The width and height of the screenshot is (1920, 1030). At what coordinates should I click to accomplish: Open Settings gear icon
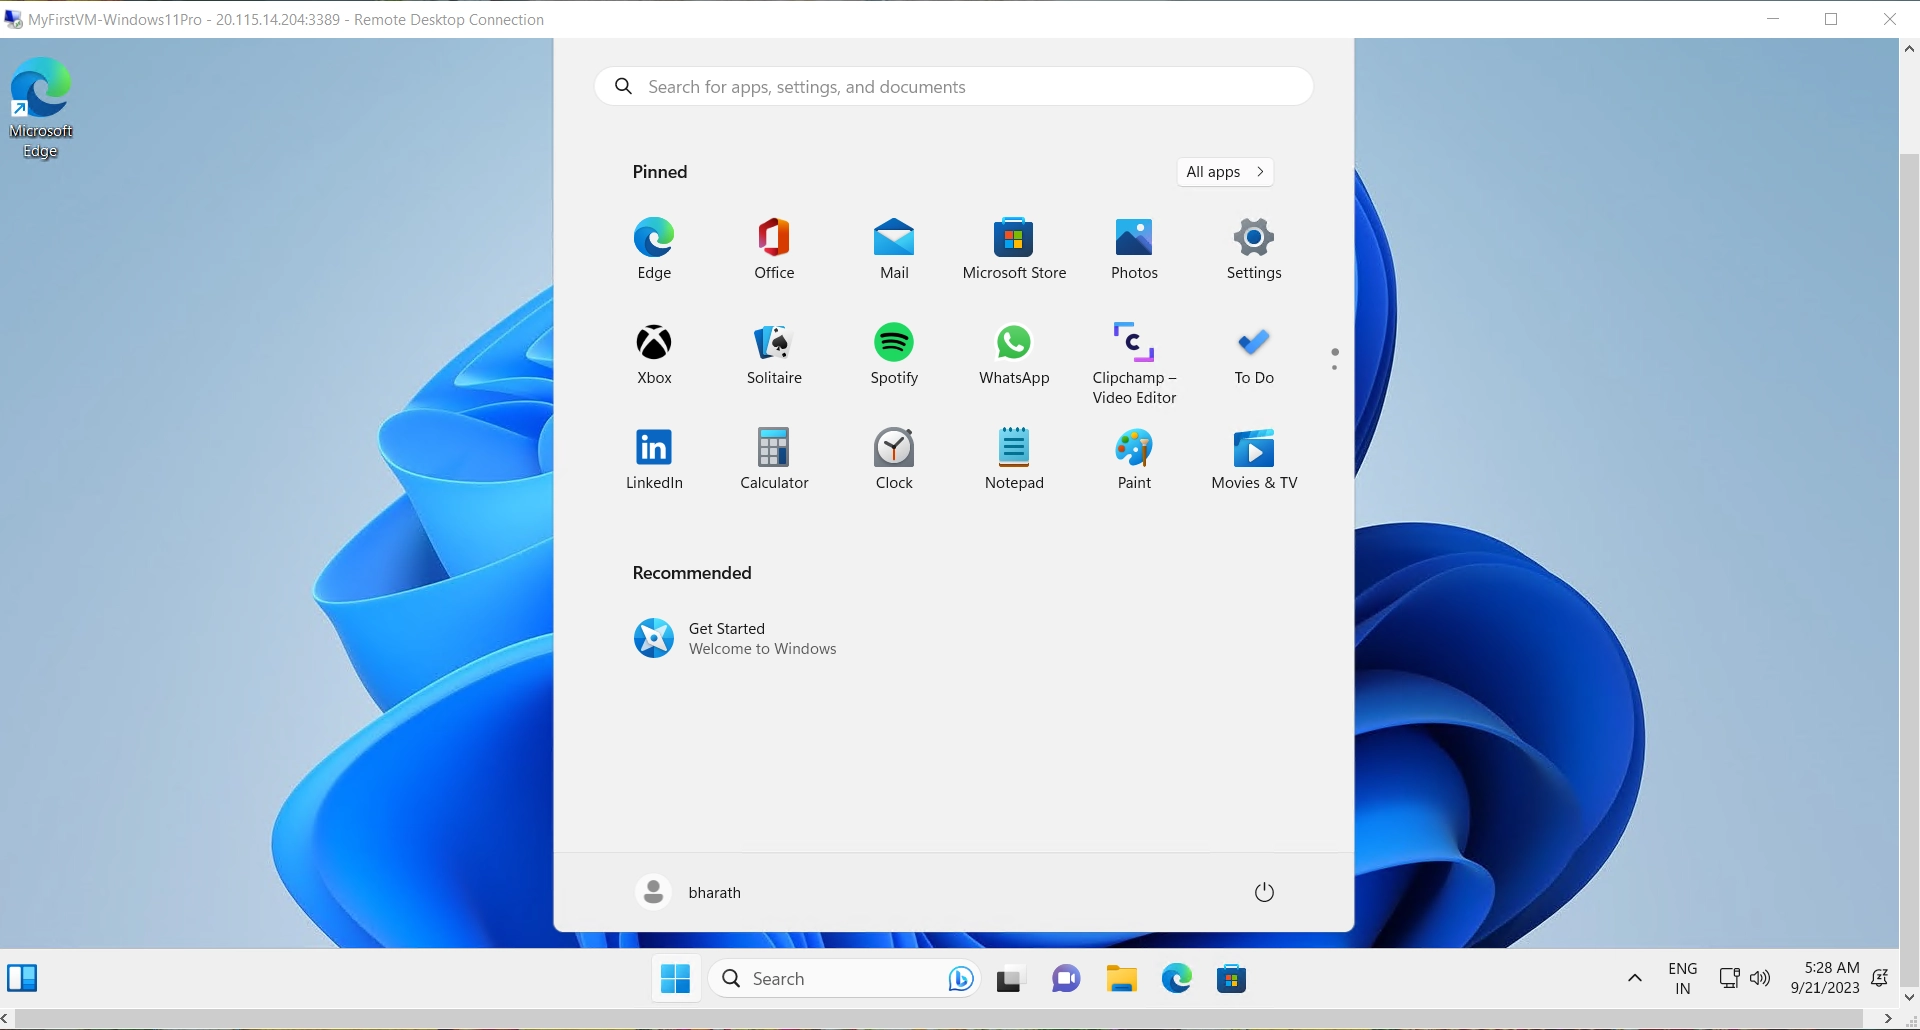(x=1254, y=249)
